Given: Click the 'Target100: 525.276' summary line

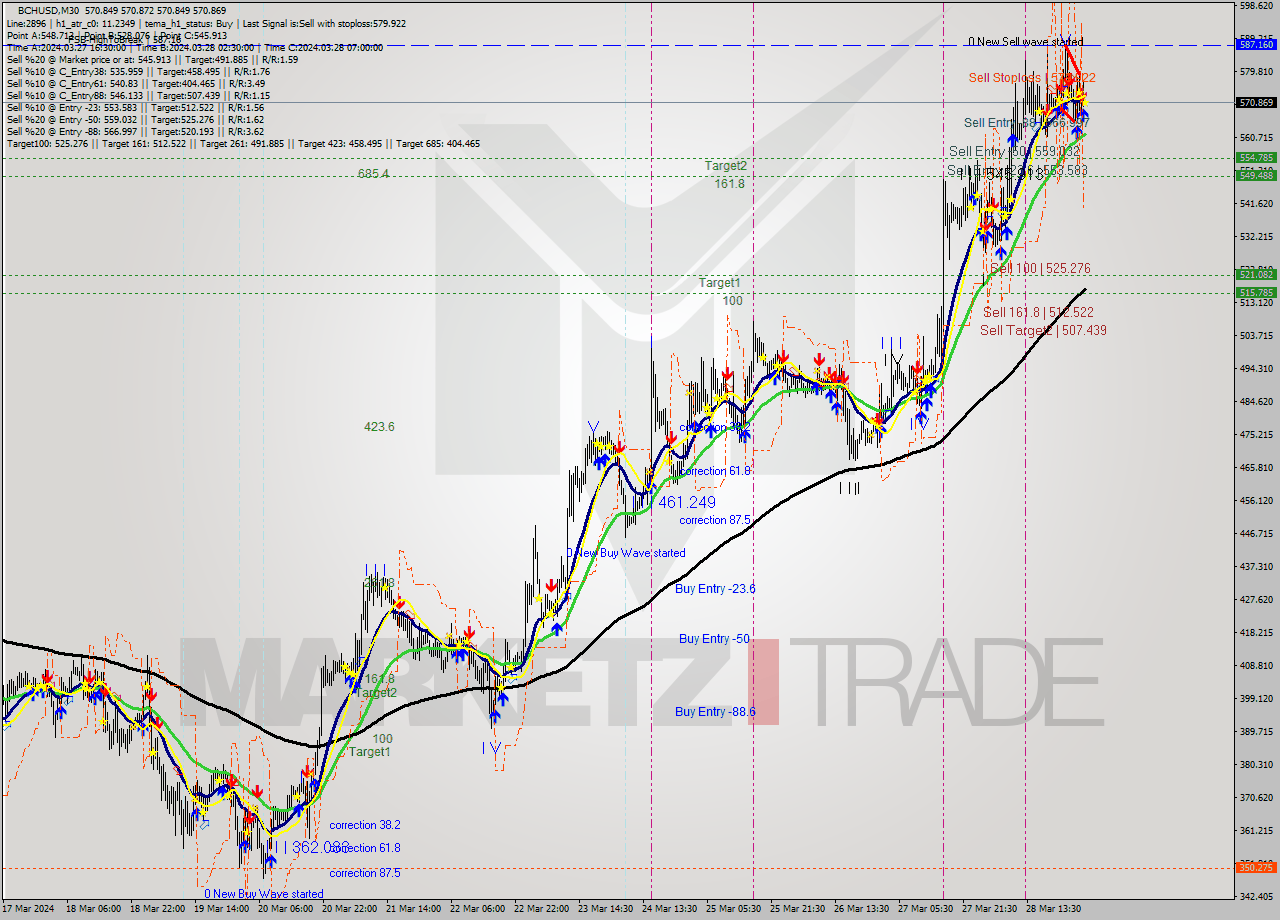Looking at the screenshot, I should pyautogui.click(x=243, y=144).
